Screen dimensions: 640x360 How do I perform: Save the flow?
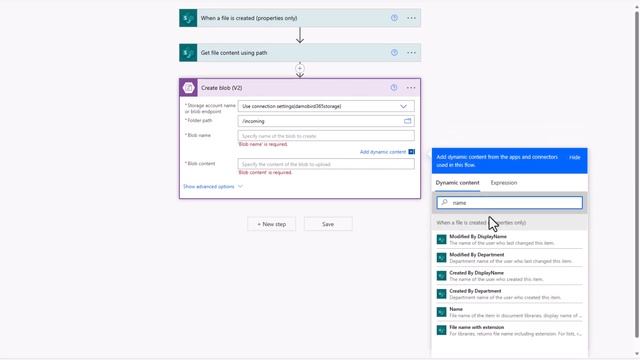pos(328,224)
